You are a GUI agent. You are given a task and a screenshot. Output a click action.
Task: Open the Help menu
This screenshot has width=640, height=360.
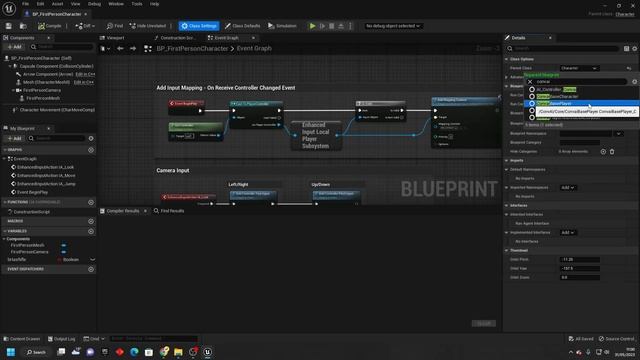(x=154, y=4)
